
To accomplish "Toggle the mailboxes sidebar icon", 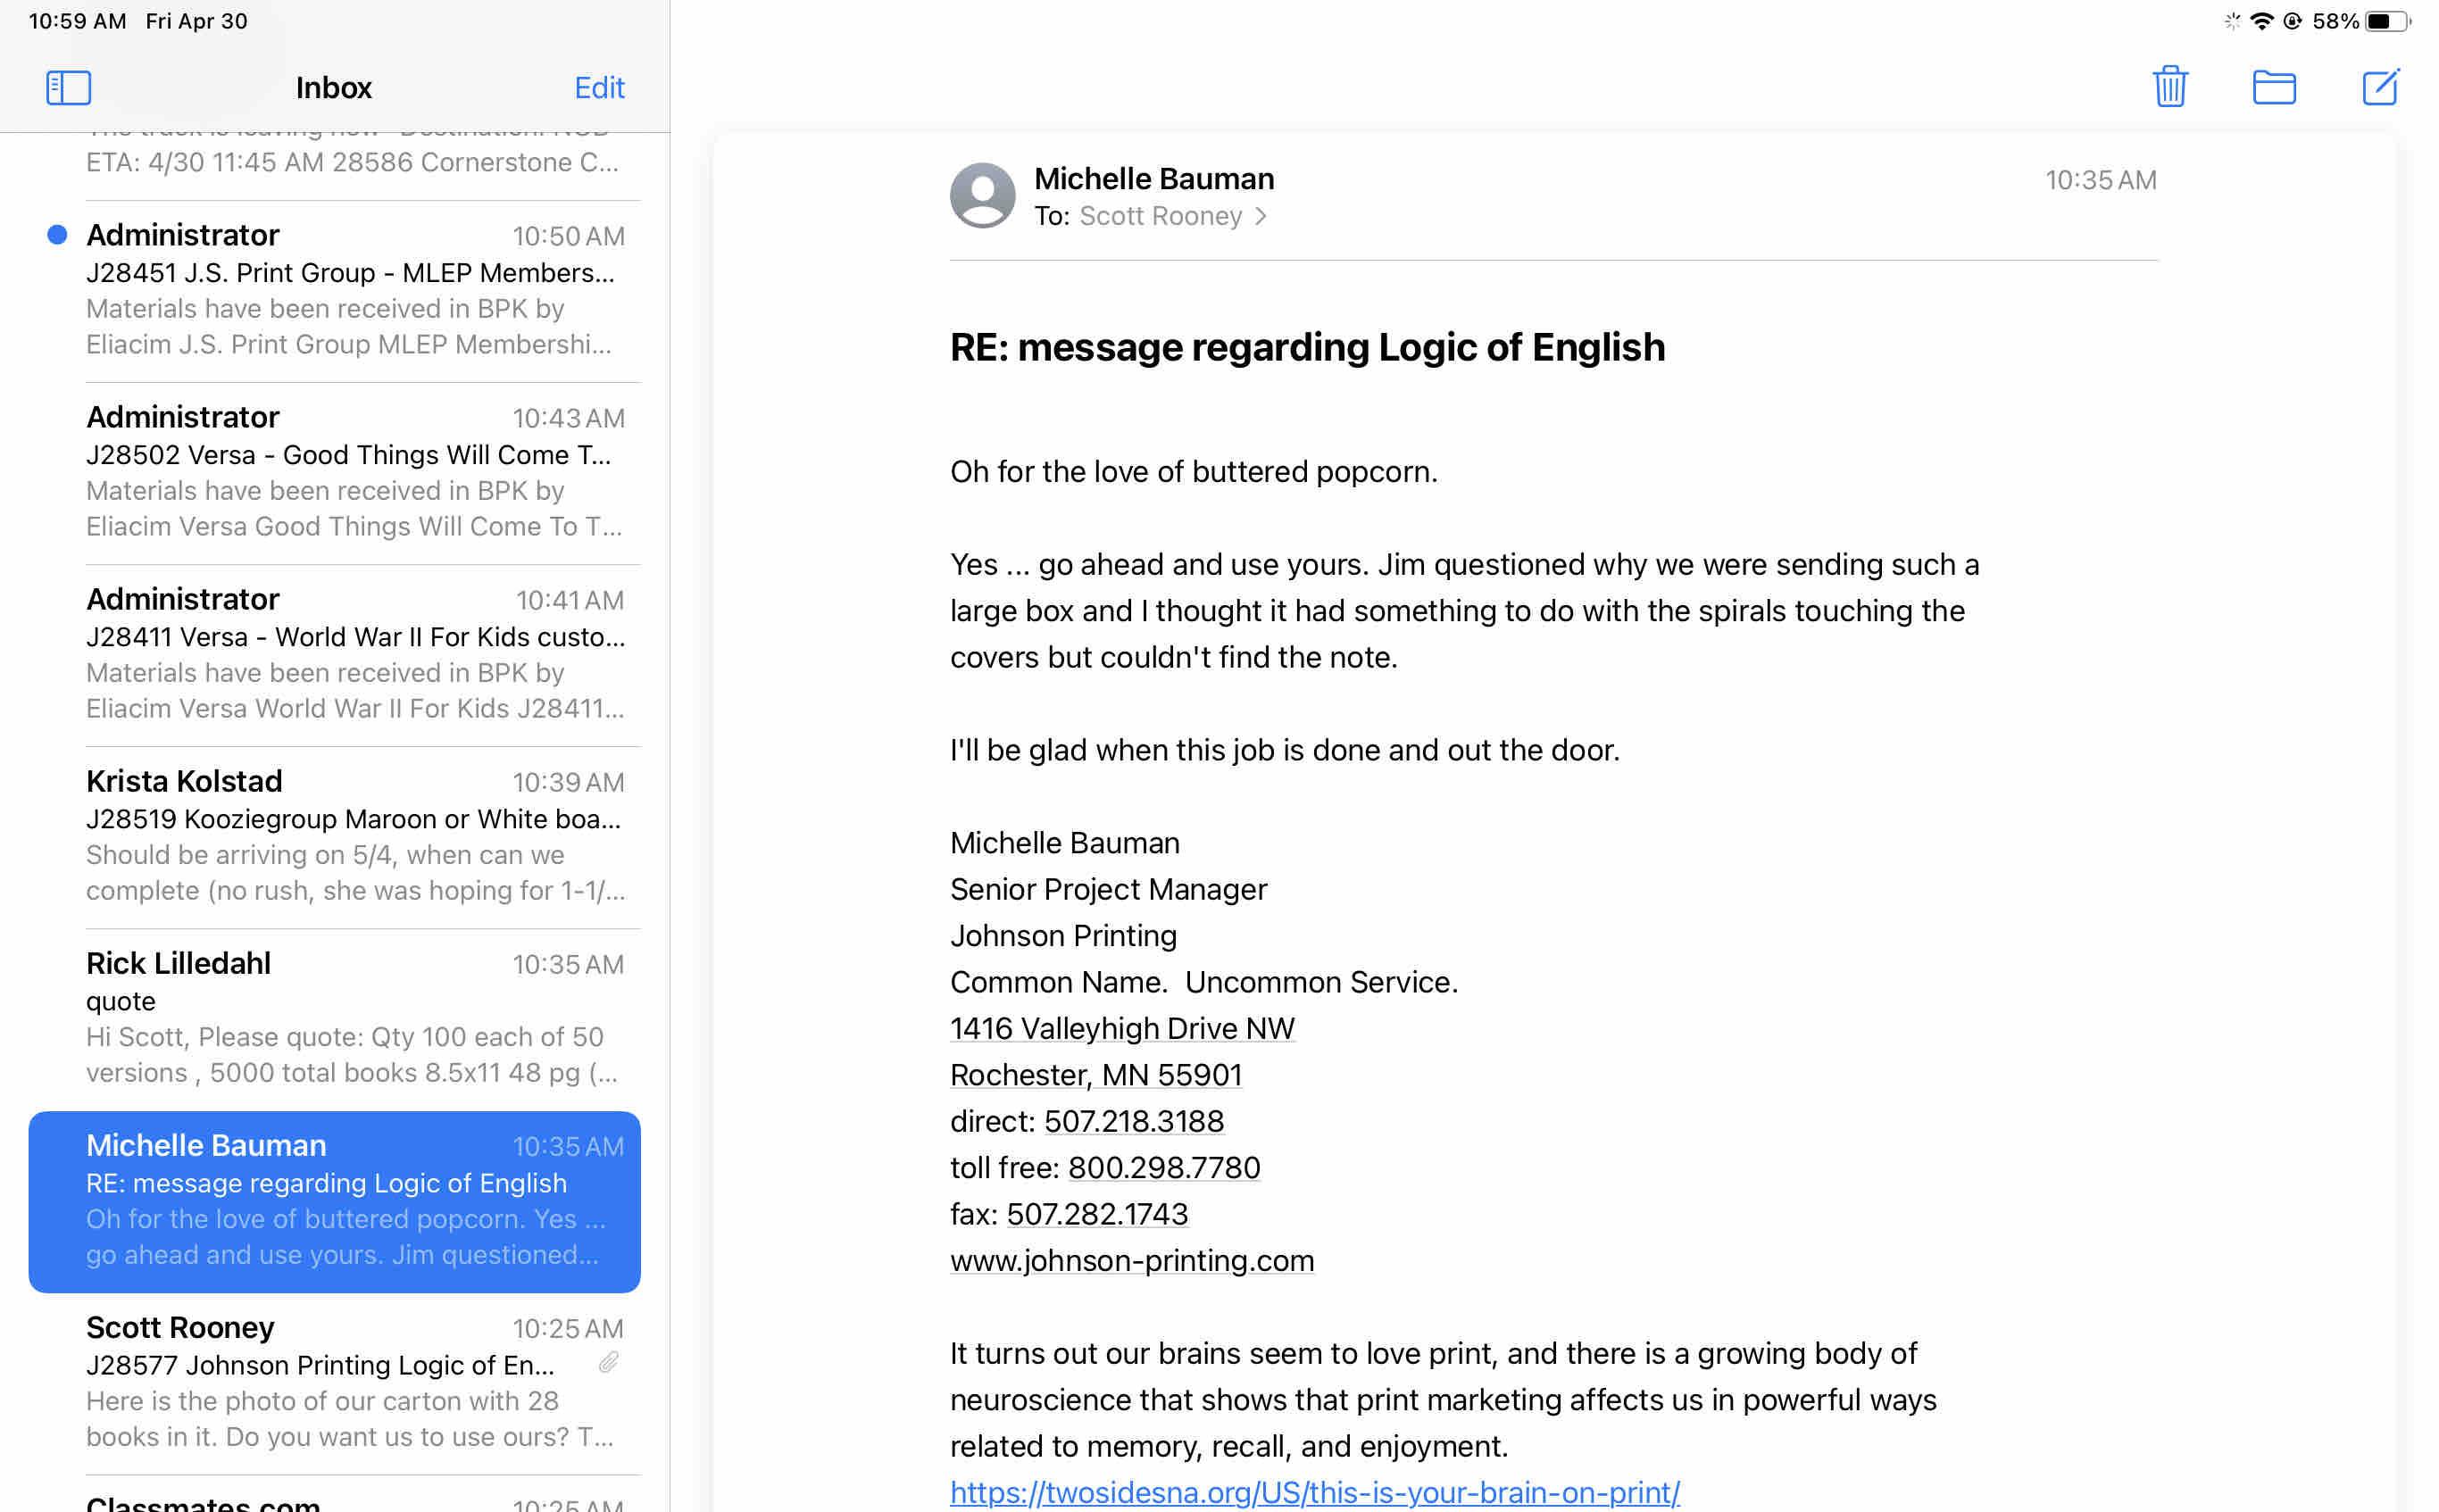I will [x=68, y=87].
